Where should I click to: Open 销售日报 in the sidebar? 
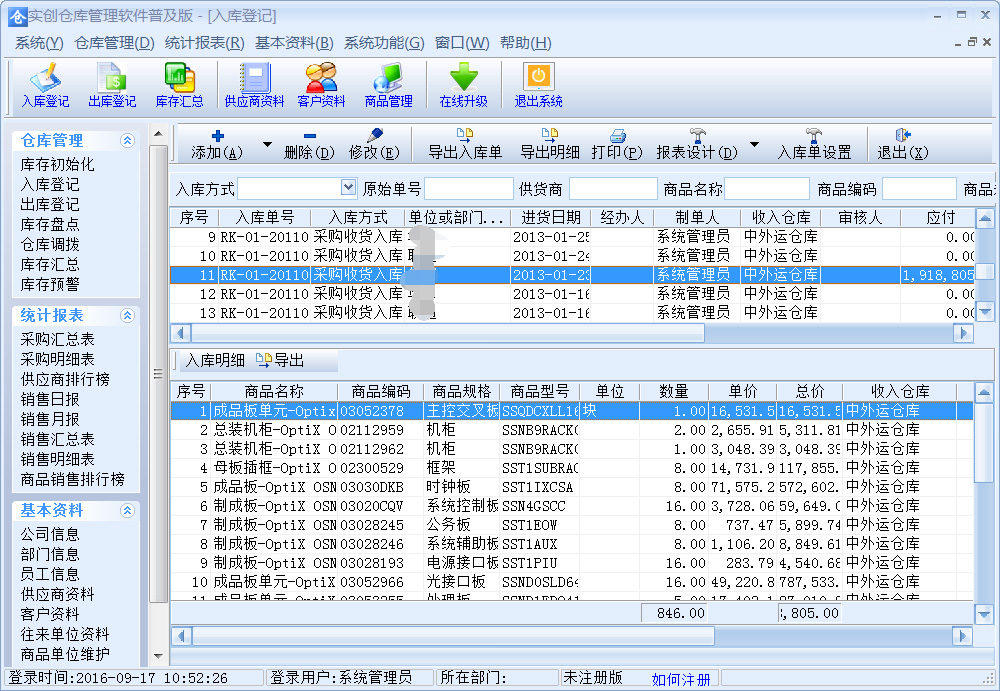(50, 399)
